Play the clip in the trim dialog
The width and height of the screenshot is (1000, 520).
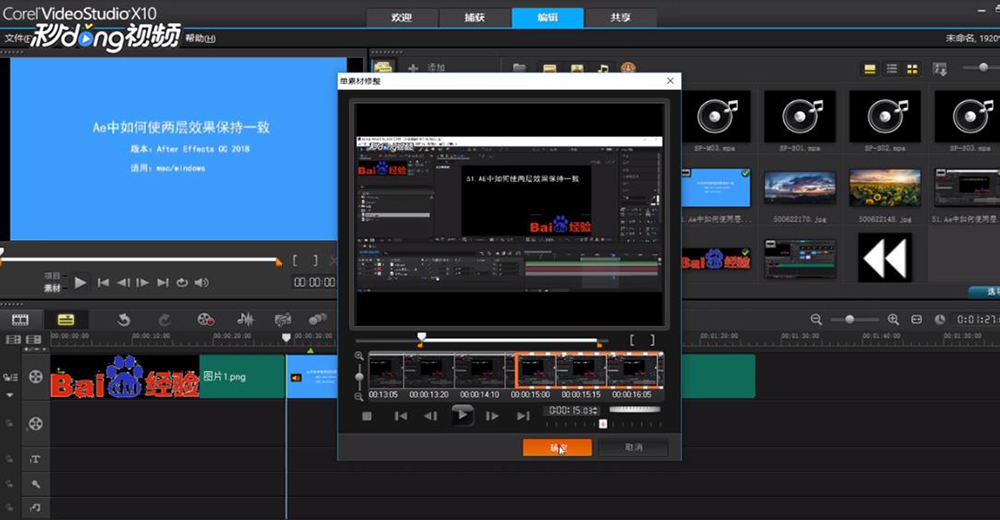click(462, 415)
